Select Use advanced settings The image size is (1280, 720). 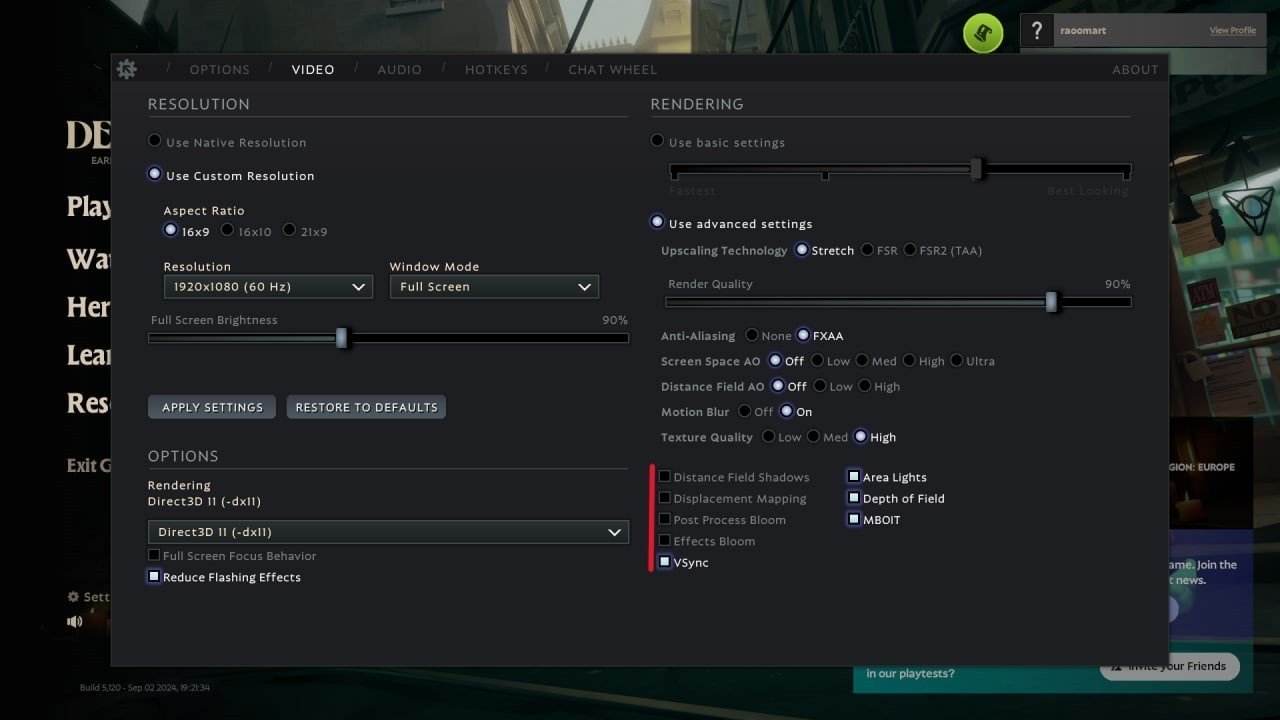(x=657, y=222)
